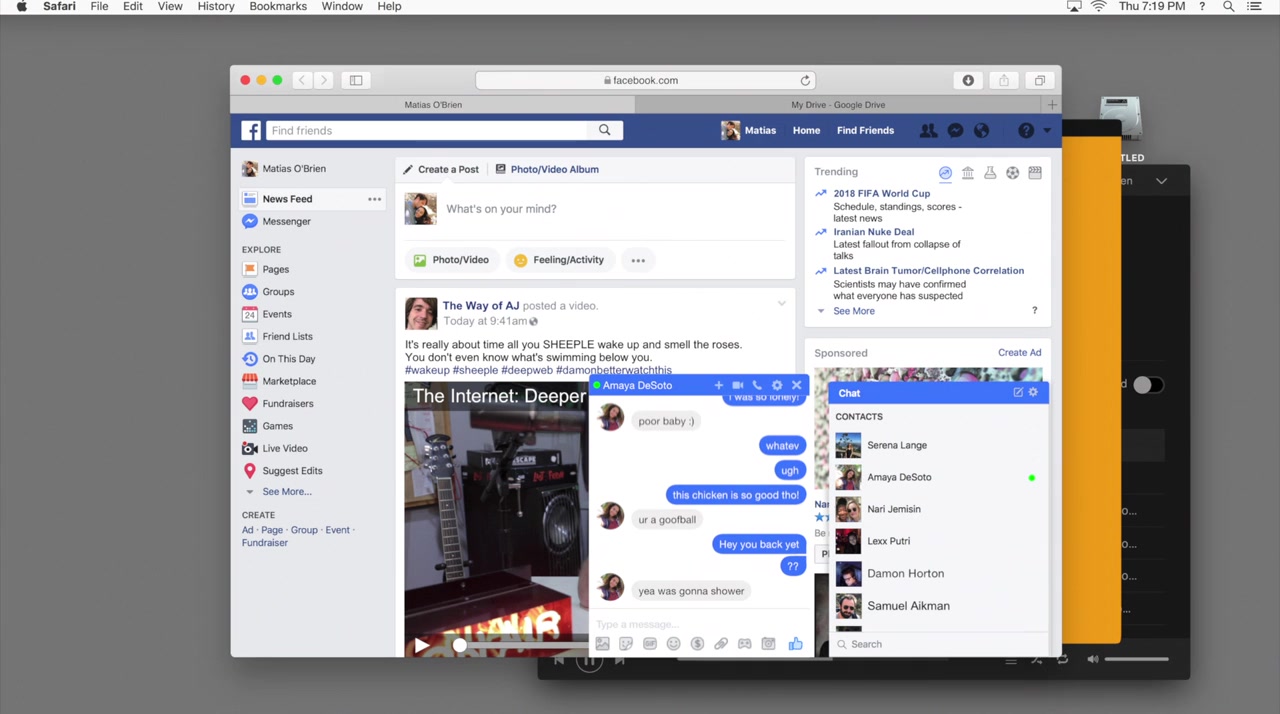Open post options chevron on AJ's post
Viewport: 1280px width, 714px height.
tap(781, 304)
